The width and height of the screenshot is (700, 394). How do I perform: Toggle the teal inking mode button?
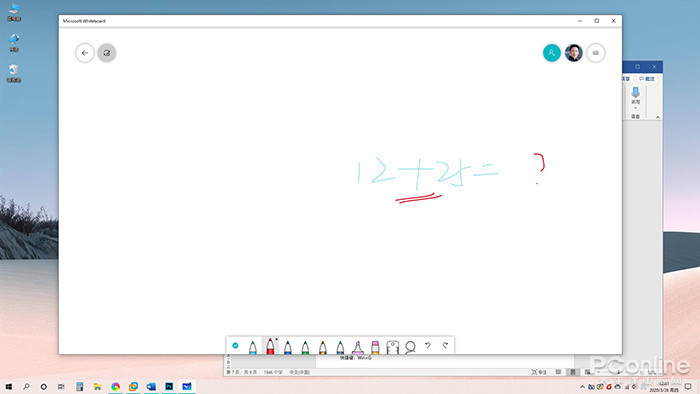pos(235,345)
